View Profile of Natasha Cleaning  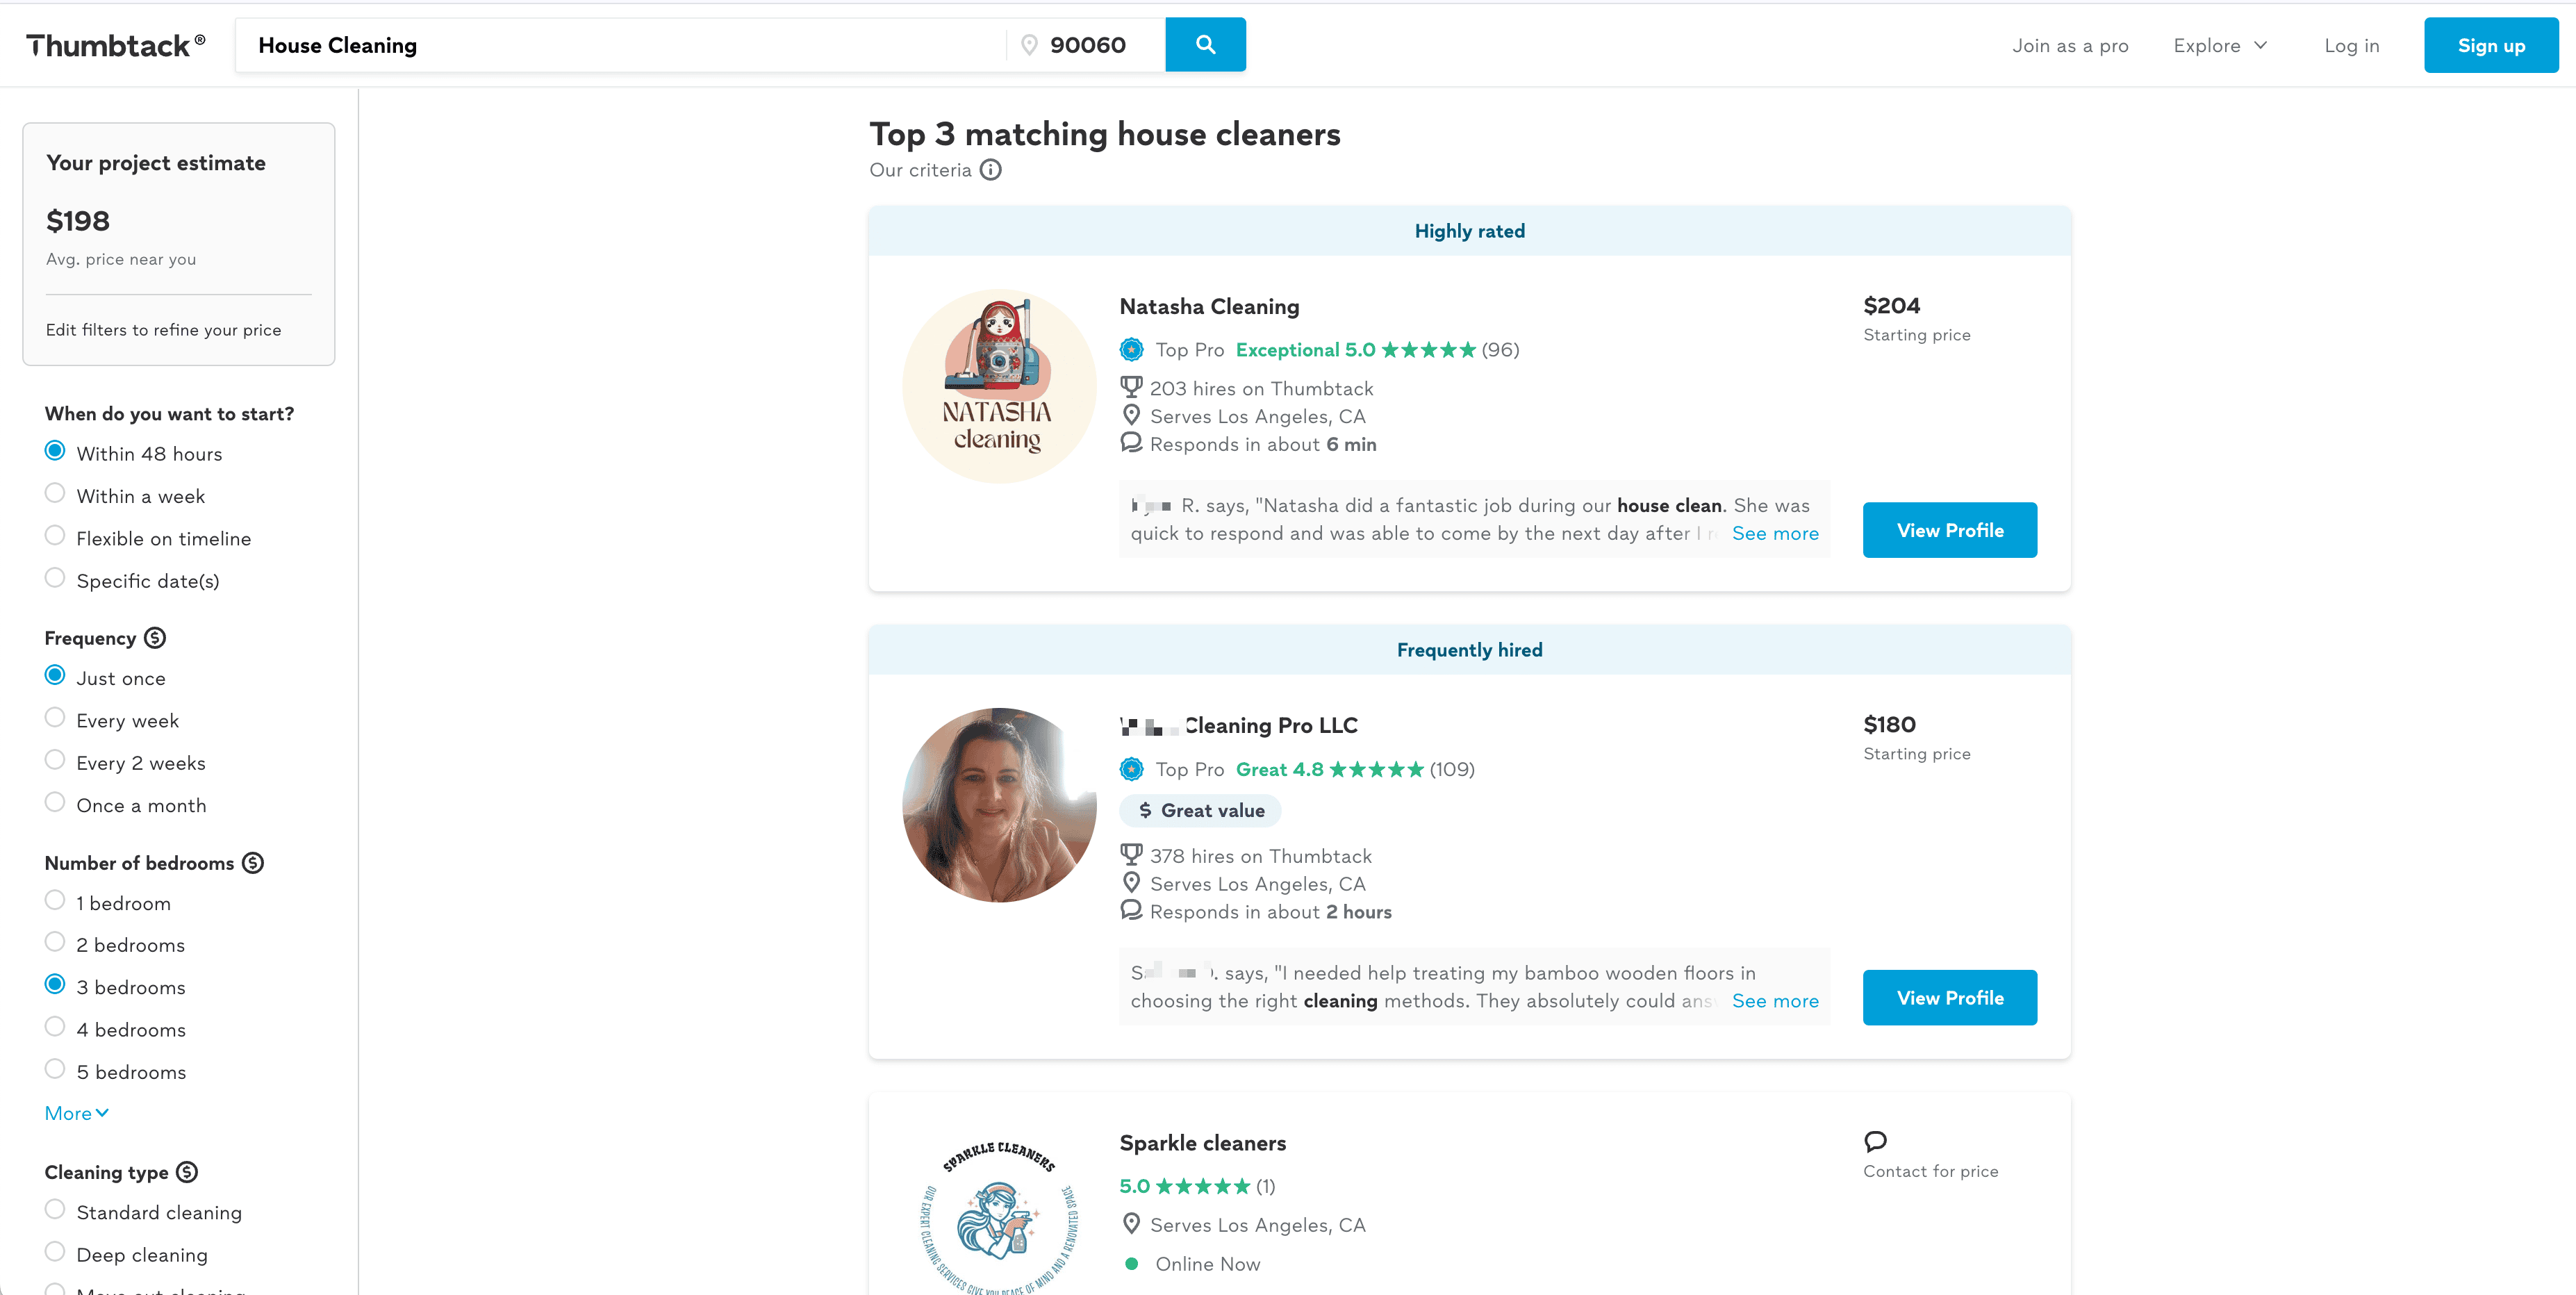(1949, 530)
